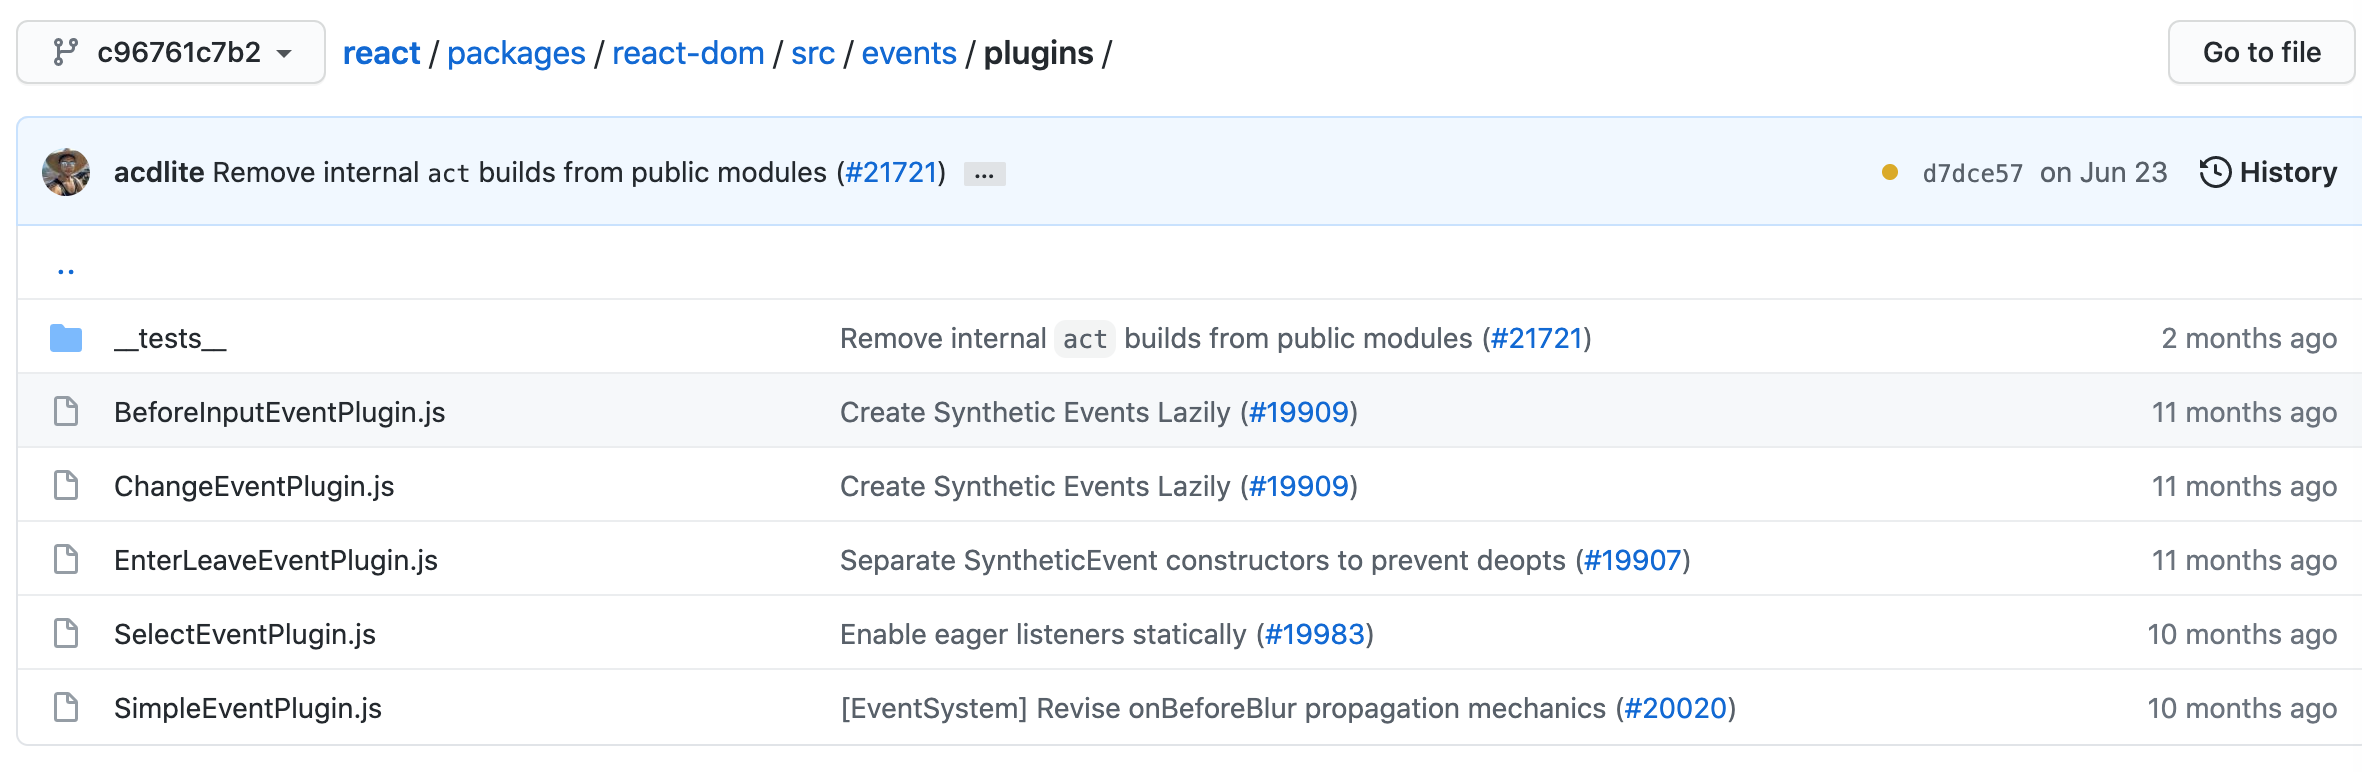Show the yellow pending status dot details
This screenshot has width=2362, height=772.
[x=1890, y=172]
